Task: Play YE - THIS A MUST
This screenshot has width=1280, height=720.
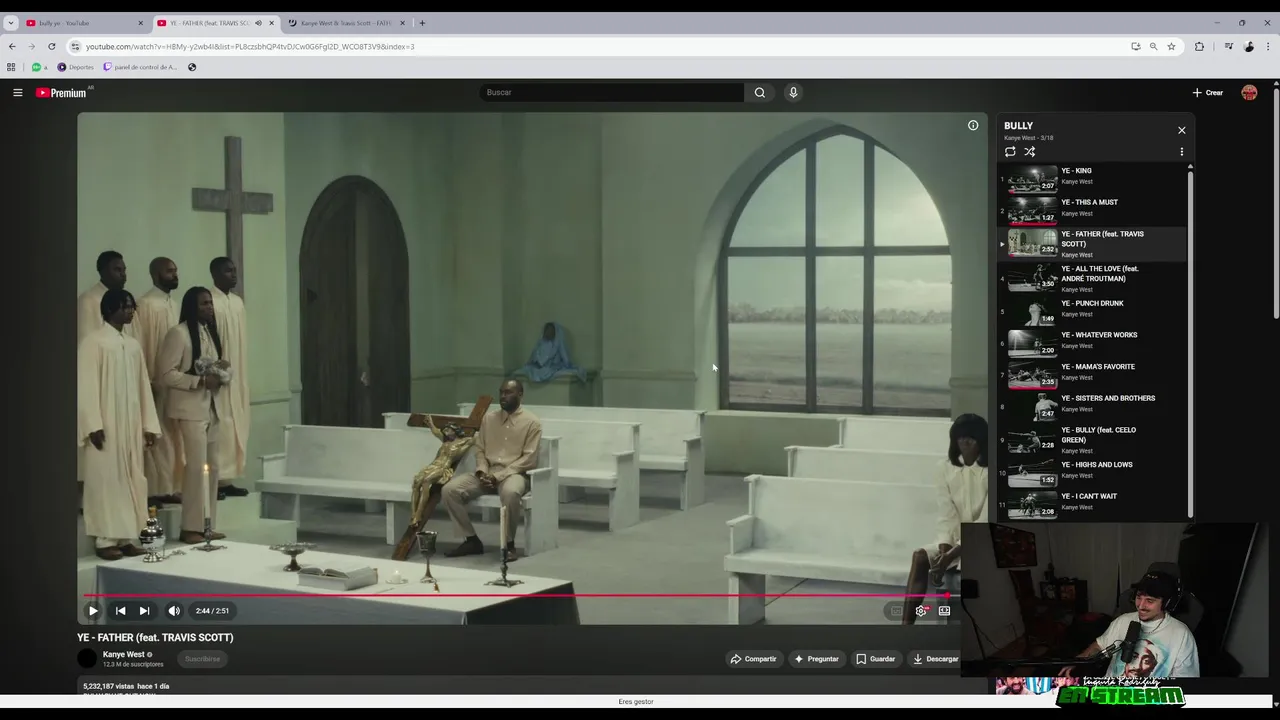Action: point(1092,211)
